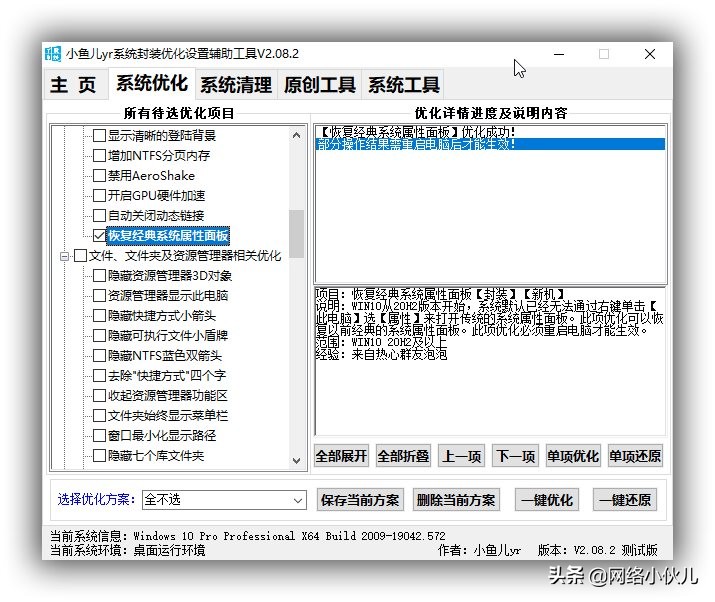Image resolution: width=715 pixels, height=602 pixels.
Task: Check 隐藏资源管理器3D对象 option
Action: click(99, 275)
